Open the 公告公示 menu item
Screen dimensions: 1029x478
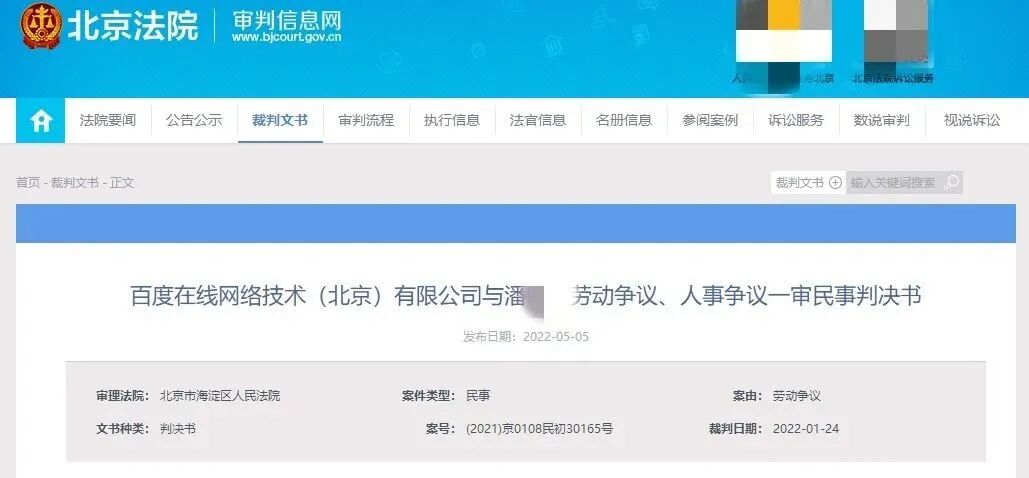[194, 120]
